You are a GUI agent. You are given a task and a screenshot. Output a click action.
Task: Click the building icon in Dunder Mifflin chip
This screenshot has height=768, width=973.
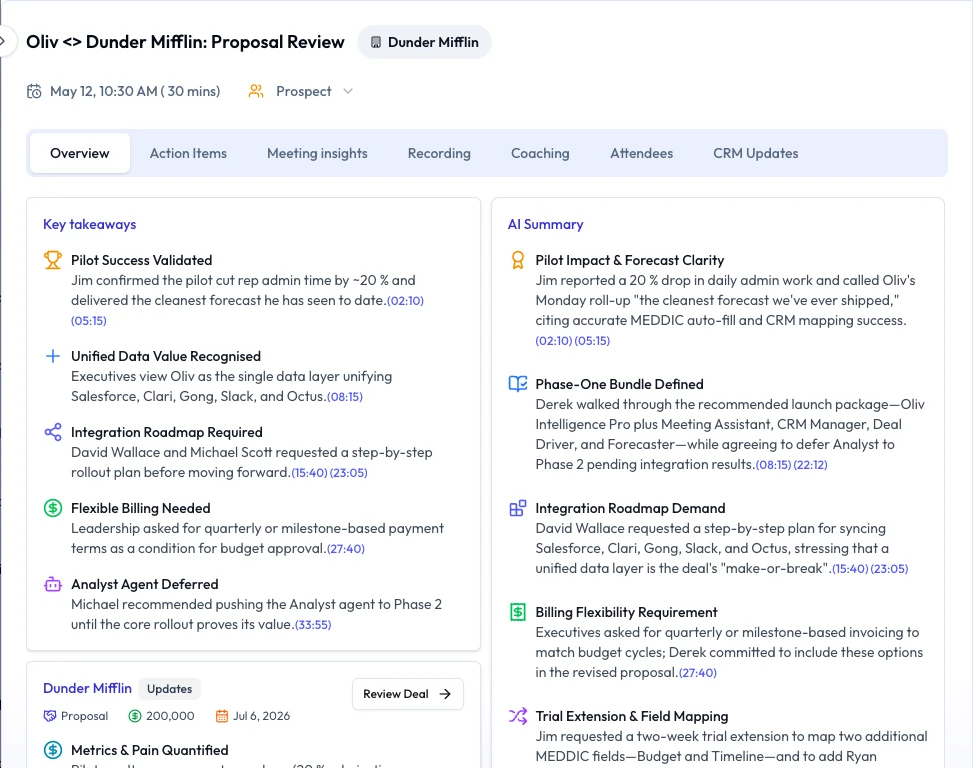pyautogui.click(x=375, y=42)
